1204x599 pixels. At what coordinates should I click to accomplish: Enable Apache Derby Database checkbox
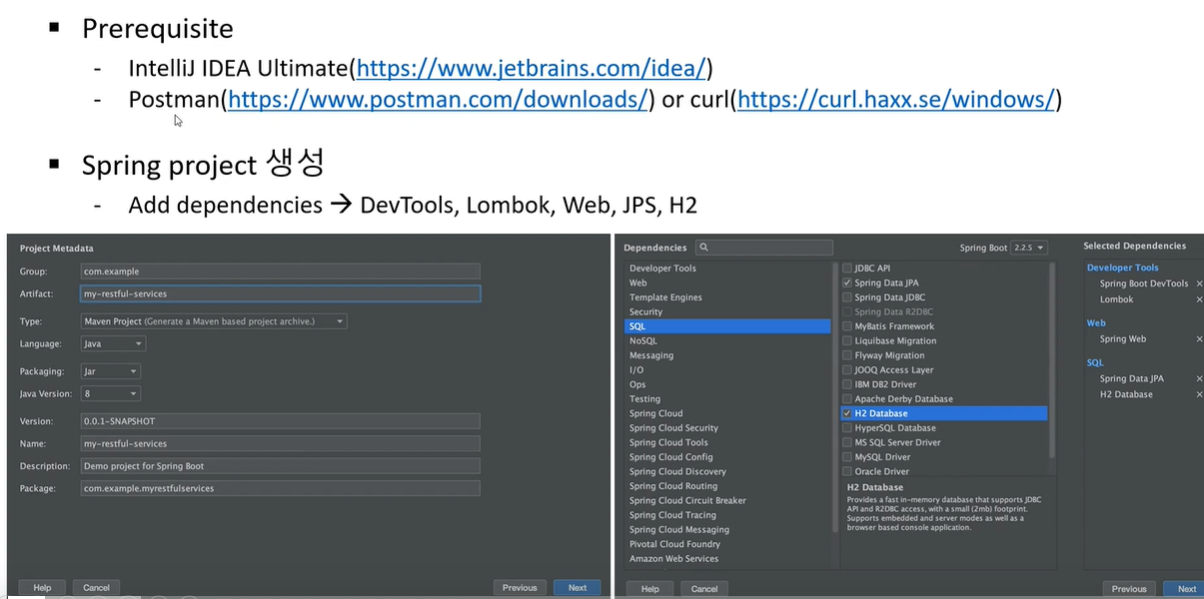point(847,399)
